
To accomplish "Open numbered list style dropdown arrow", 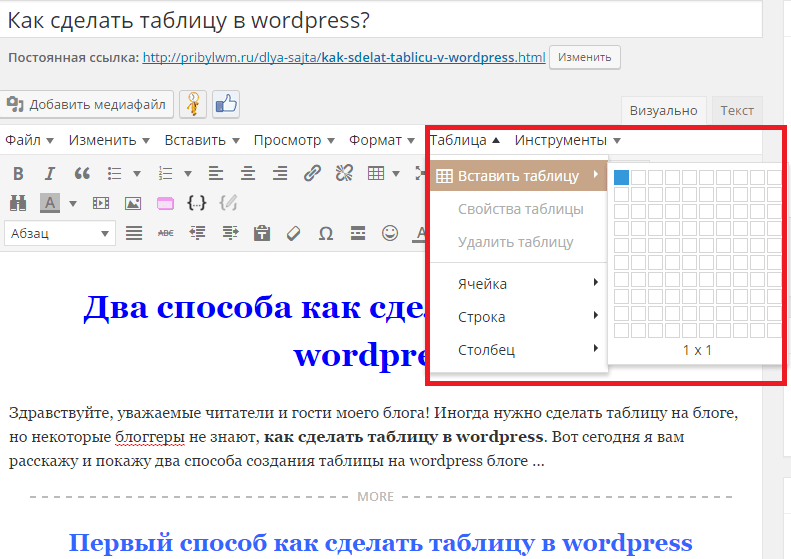I will point(188,174).
